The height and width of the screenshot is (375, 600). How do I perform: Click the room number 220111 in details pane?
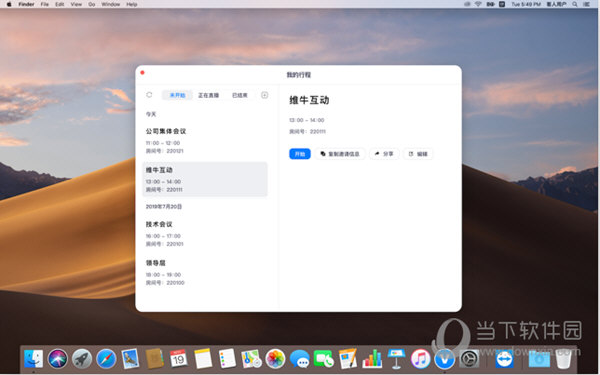318,132
